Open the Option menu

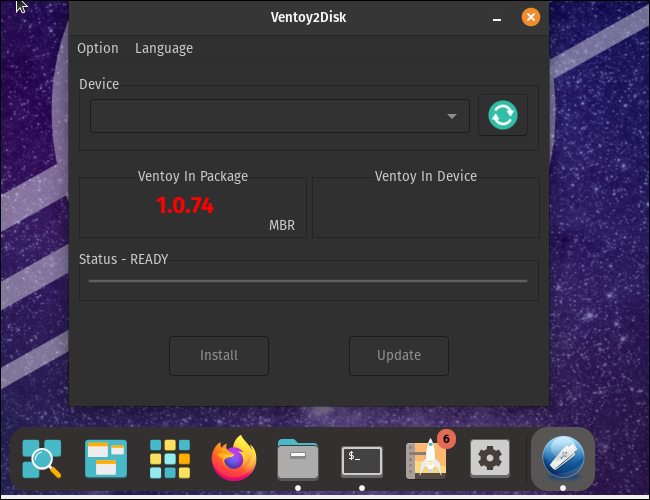(x=98, y=48)
